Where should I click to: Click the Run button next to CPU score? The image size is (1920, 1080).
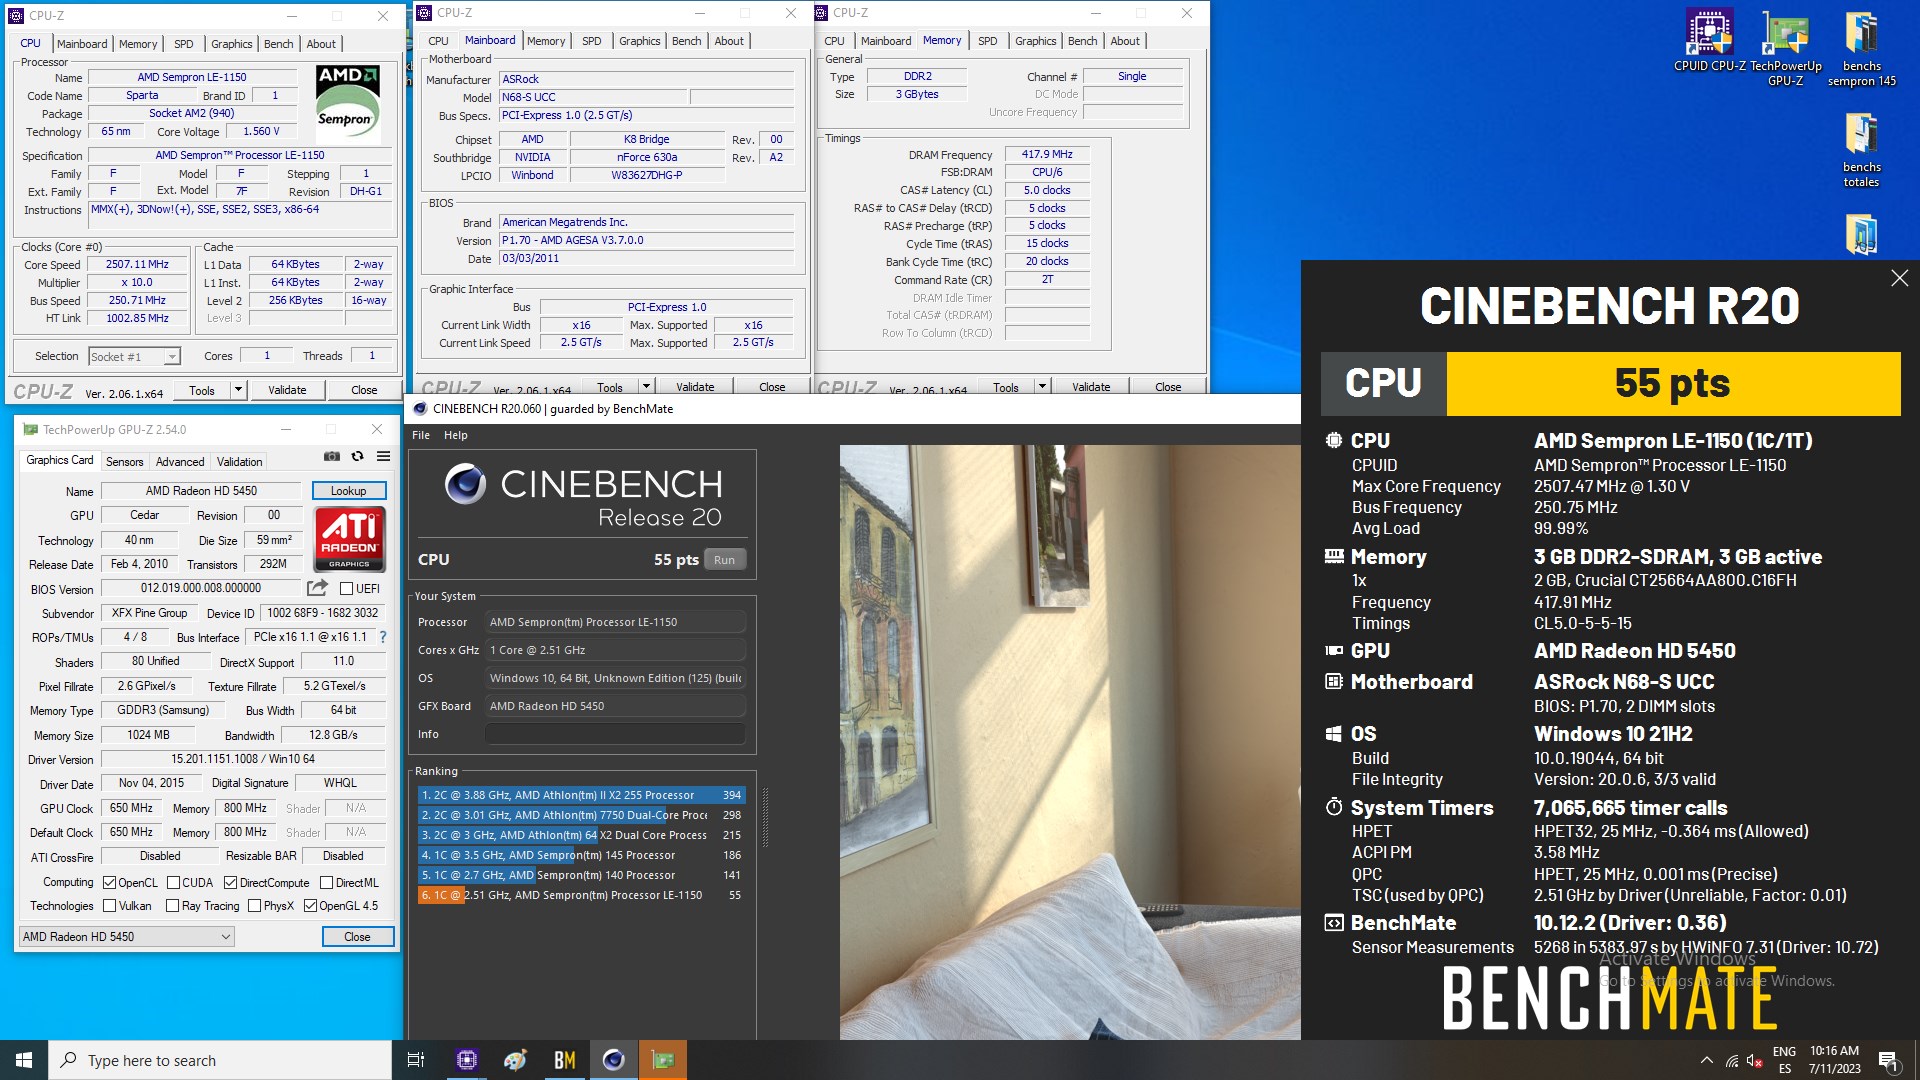pos(724,560)
